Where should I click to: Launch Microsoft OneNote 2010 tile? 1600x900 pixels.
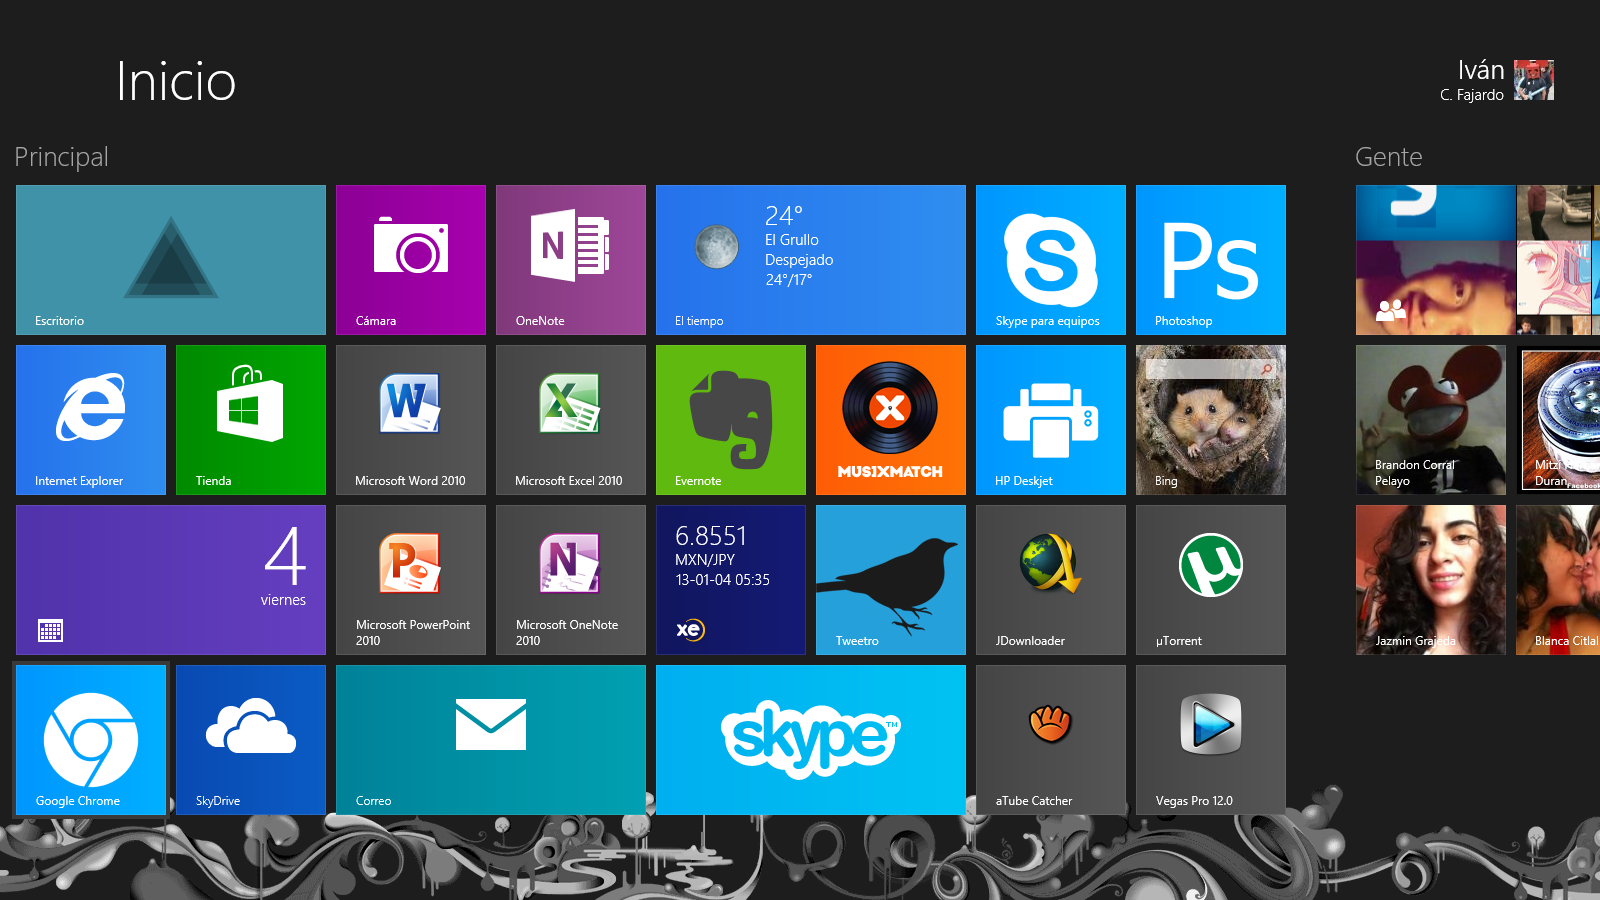coord(571,580)
